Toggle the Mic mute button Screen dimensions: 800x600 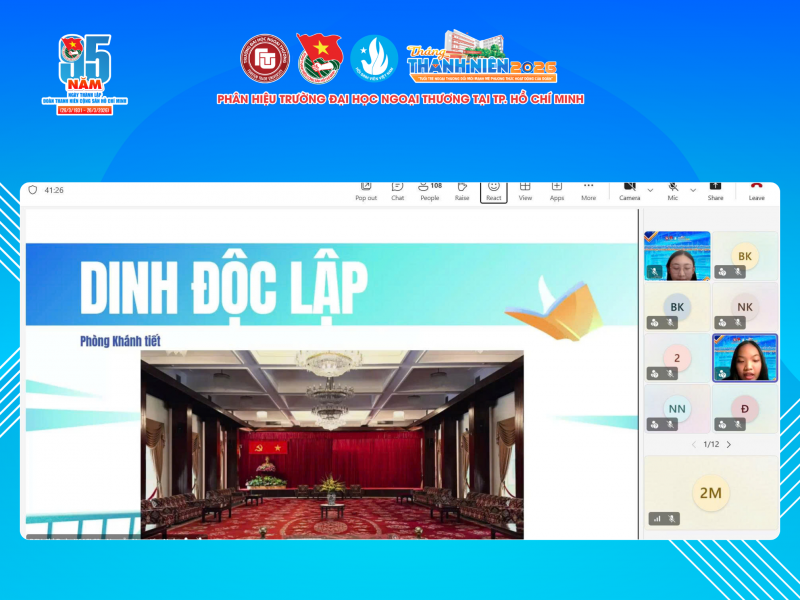click(x=673, y=189)
